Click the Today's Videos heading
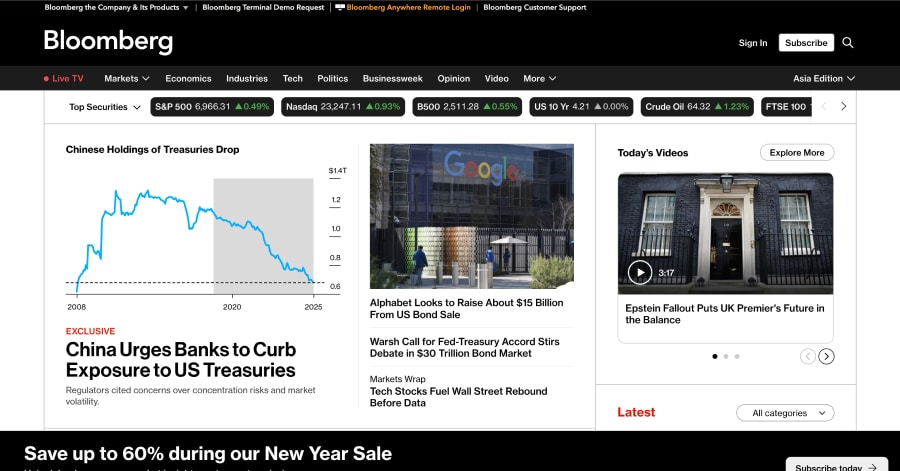 pos(653,153)
